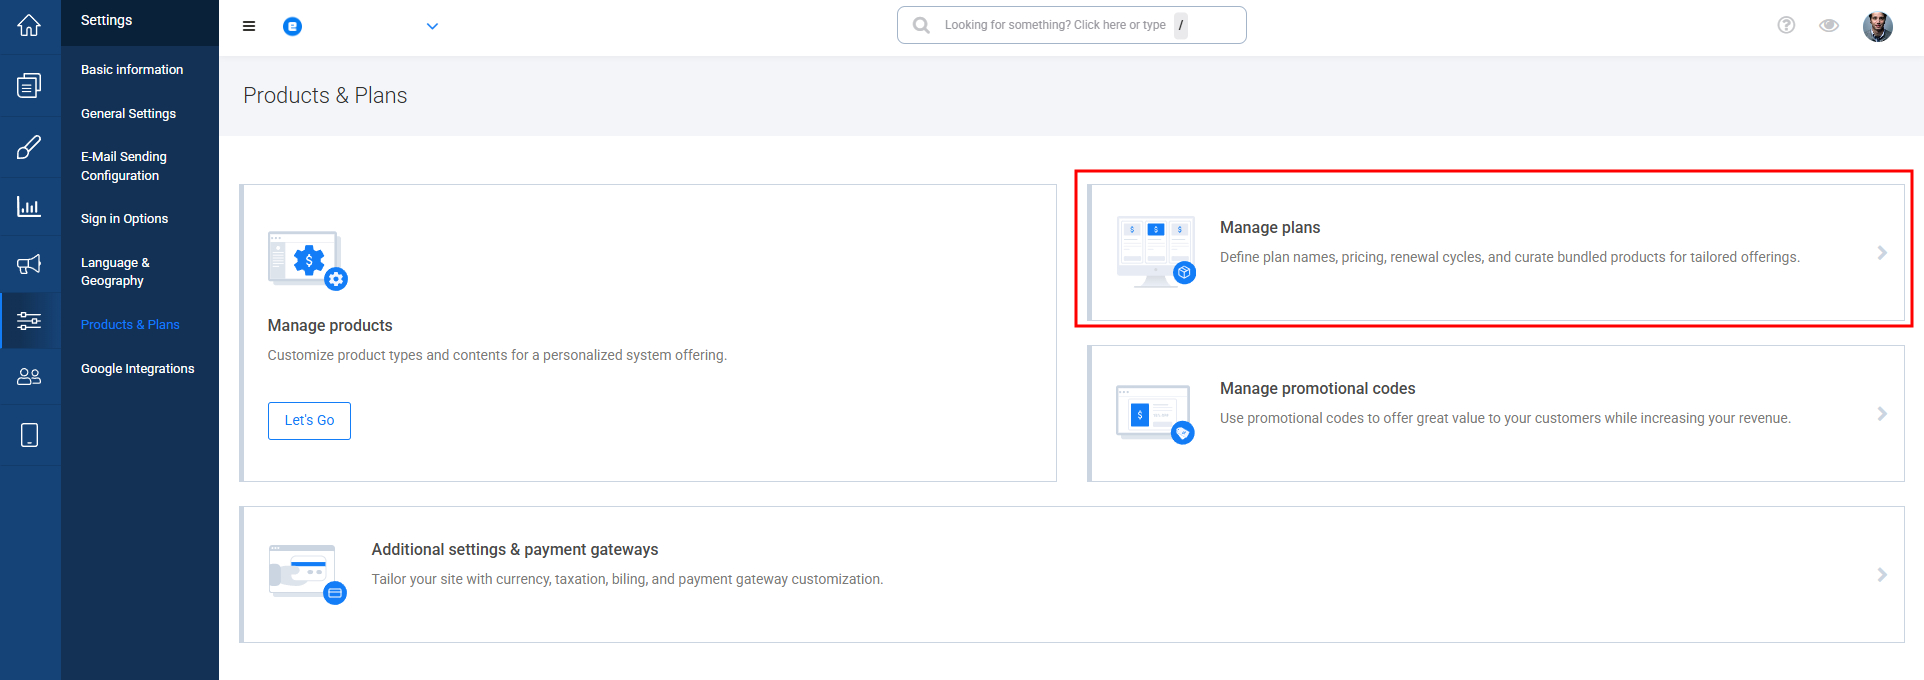The image size is (1924, 680).
Task: Open the user profile avatar
Action: click(1878, 26)
